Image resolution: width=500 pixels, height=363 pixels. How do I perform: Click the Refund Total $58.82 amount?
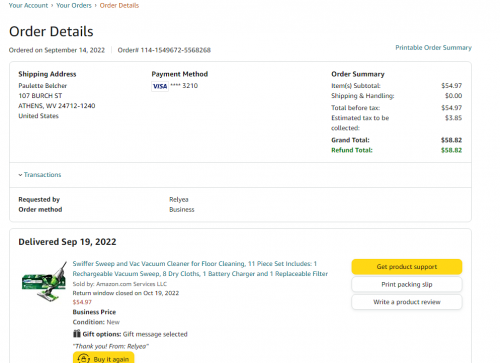[x=451, y=150]
